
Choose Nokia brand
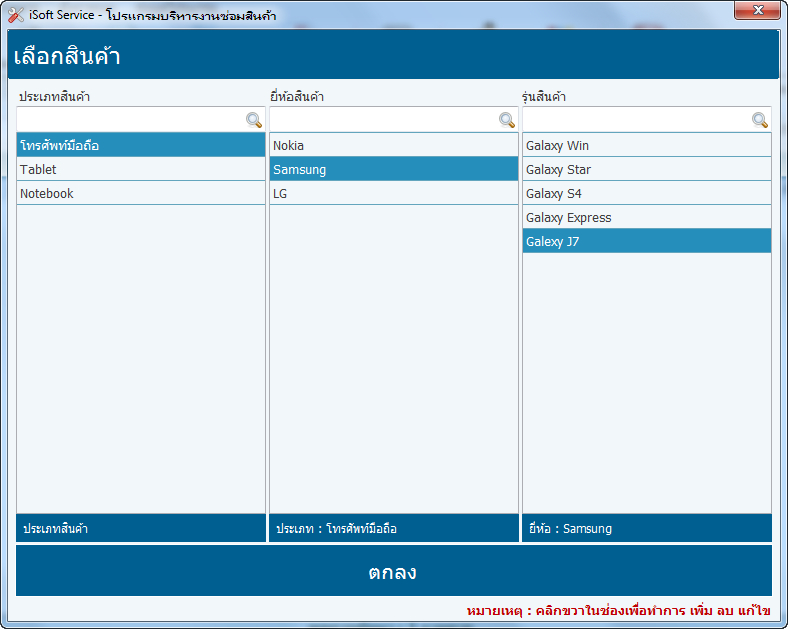point(393,145)
